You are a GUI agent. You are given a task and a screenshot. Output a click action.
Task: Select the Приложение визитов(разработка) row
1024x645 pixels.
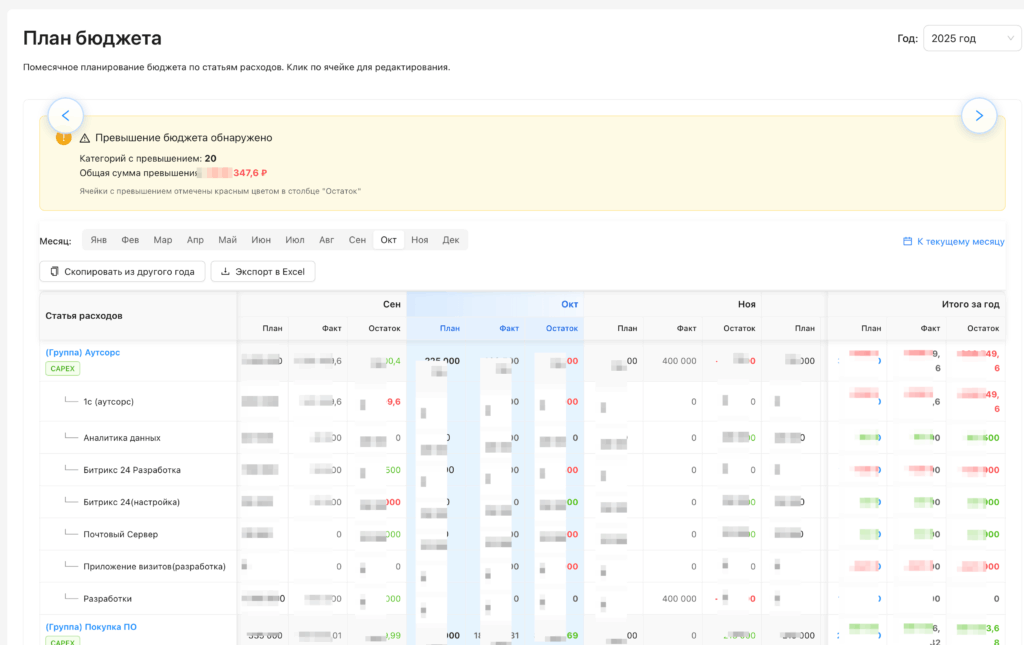click(x=154, y=567)
